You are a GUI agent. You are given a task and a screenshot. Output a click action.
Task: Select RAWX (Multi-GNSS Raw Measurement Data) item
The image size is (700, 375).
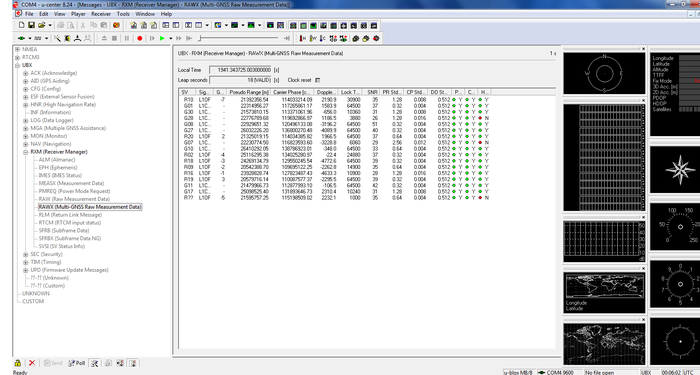coord(90,207)
